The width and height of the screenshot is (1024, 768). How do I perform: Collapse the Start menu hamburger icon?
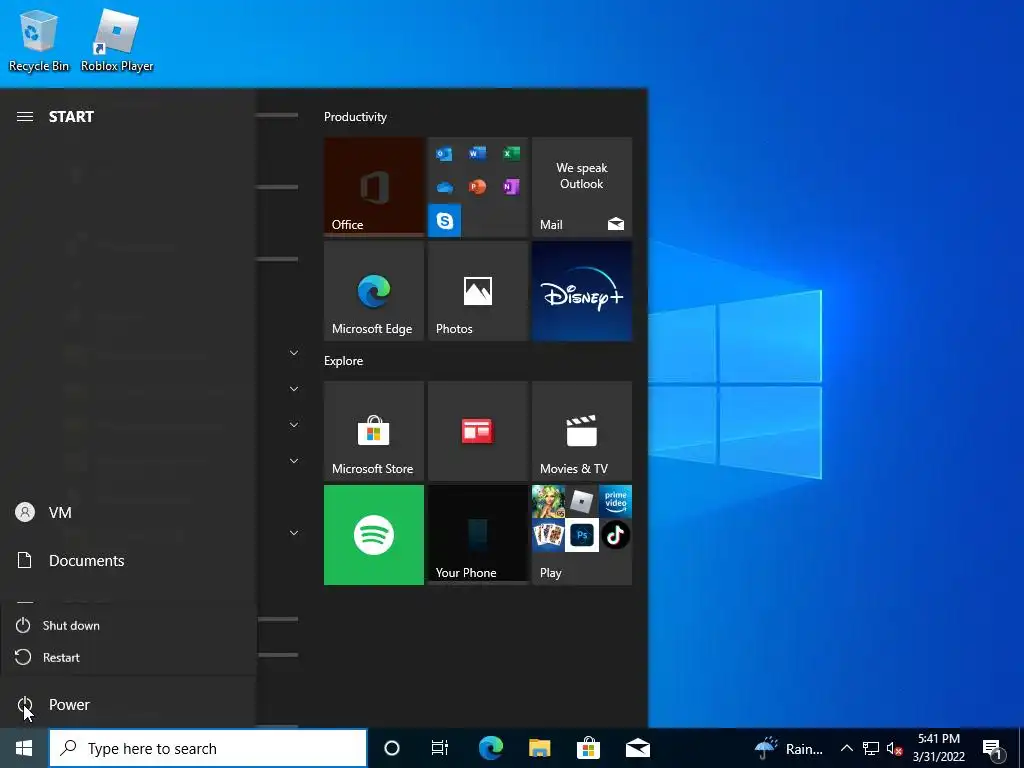tap(25, 117)
